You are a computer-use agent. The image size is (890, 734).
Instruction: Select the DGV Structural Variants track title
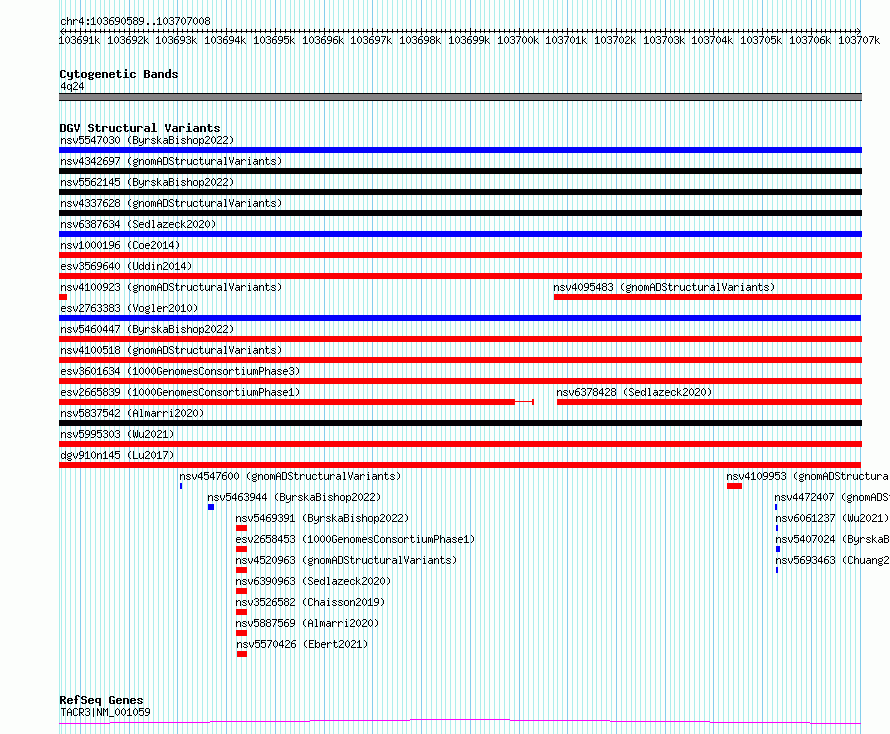pyautogui.click(x=140, y=128)
